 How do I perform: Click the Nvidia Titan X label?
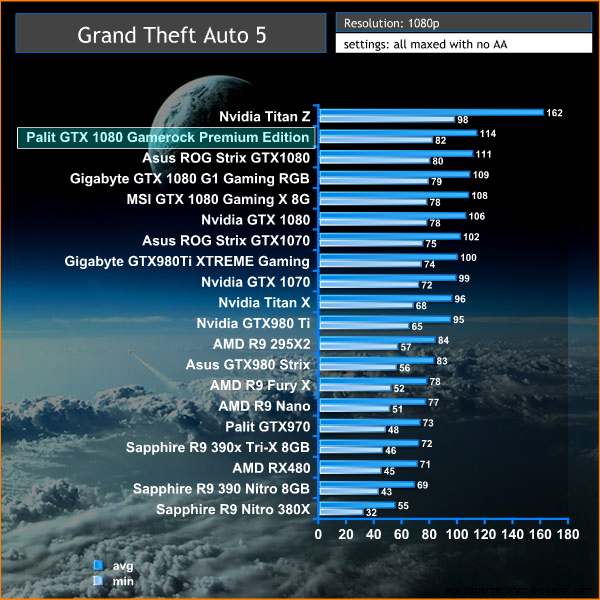264,303
